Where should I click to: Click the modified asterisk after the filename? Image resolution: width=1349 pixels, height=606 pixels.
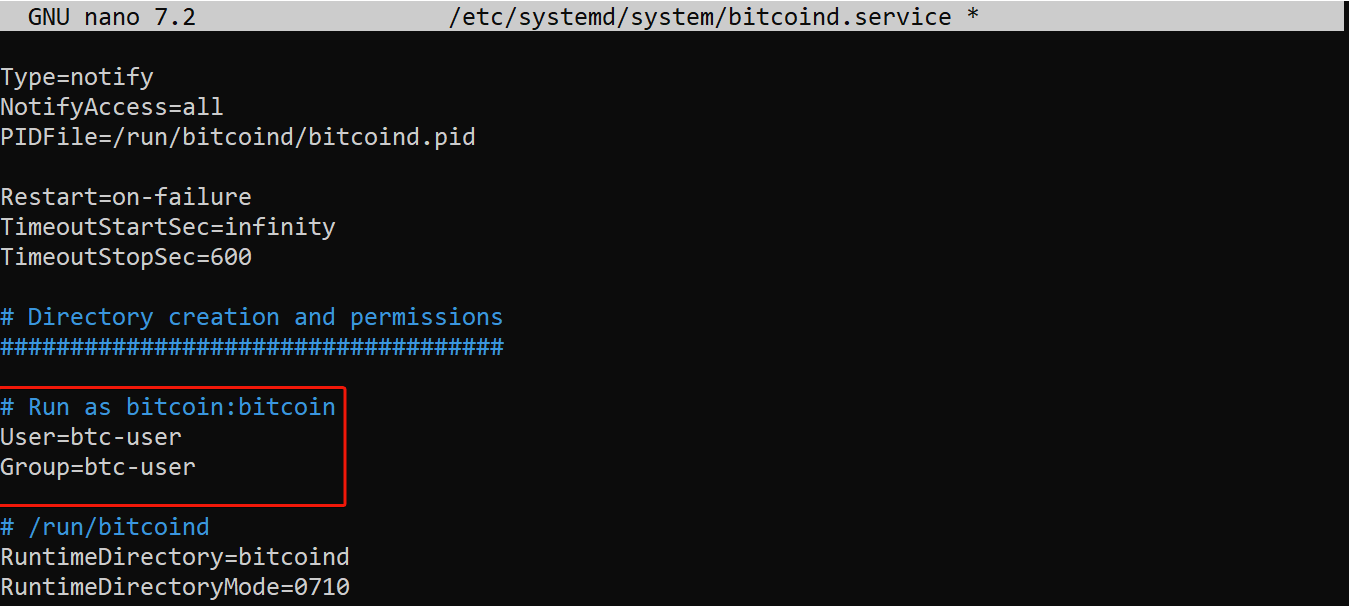click(973, 18)
